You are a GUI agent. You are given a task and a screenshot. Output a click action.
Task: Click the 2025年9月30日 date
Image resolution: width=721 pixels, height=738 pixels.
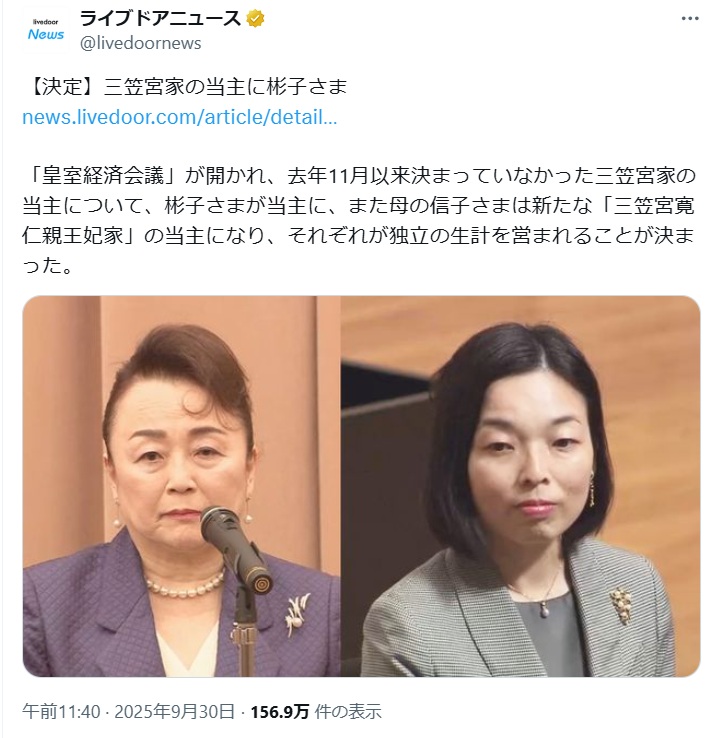[x=174, y=712]
